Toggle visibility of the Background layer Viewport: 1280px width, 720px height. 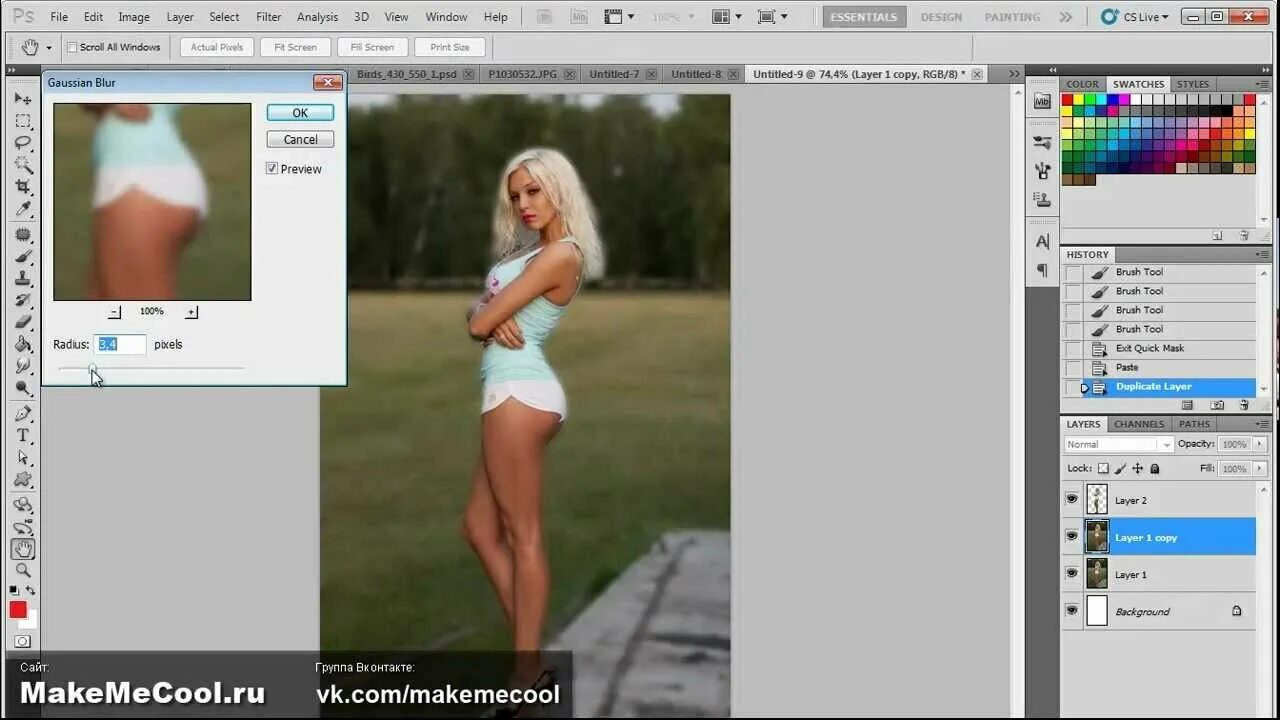click(x=1072, y=611)
